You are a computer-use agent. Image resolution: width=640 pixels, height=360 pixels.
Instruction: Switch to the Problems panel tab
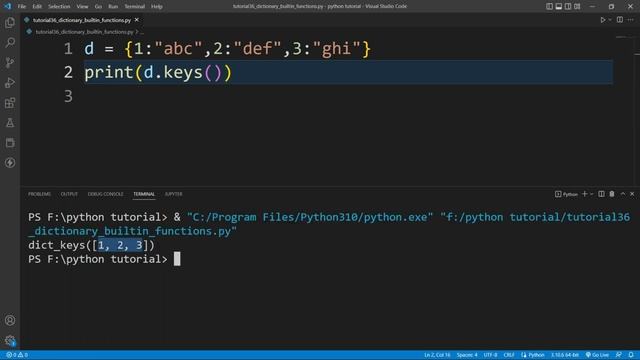coord(39,194)
